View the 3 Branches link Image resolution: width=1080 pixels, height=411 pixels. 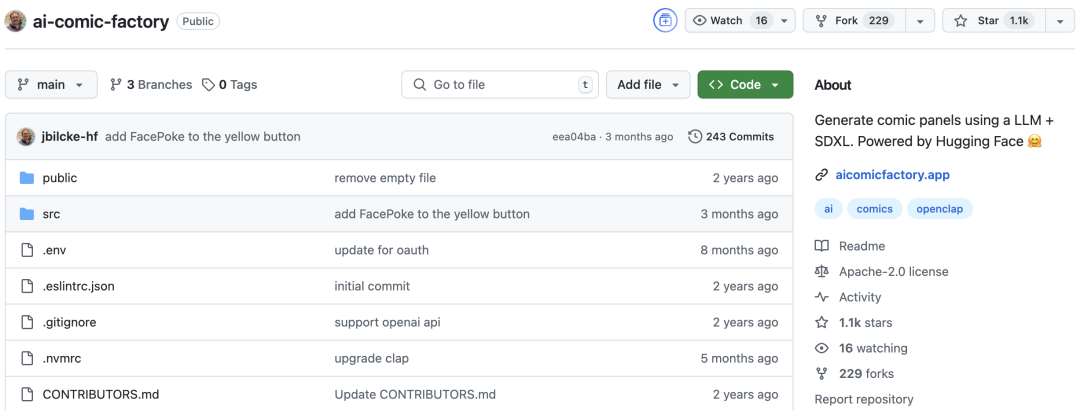(151, 85)
